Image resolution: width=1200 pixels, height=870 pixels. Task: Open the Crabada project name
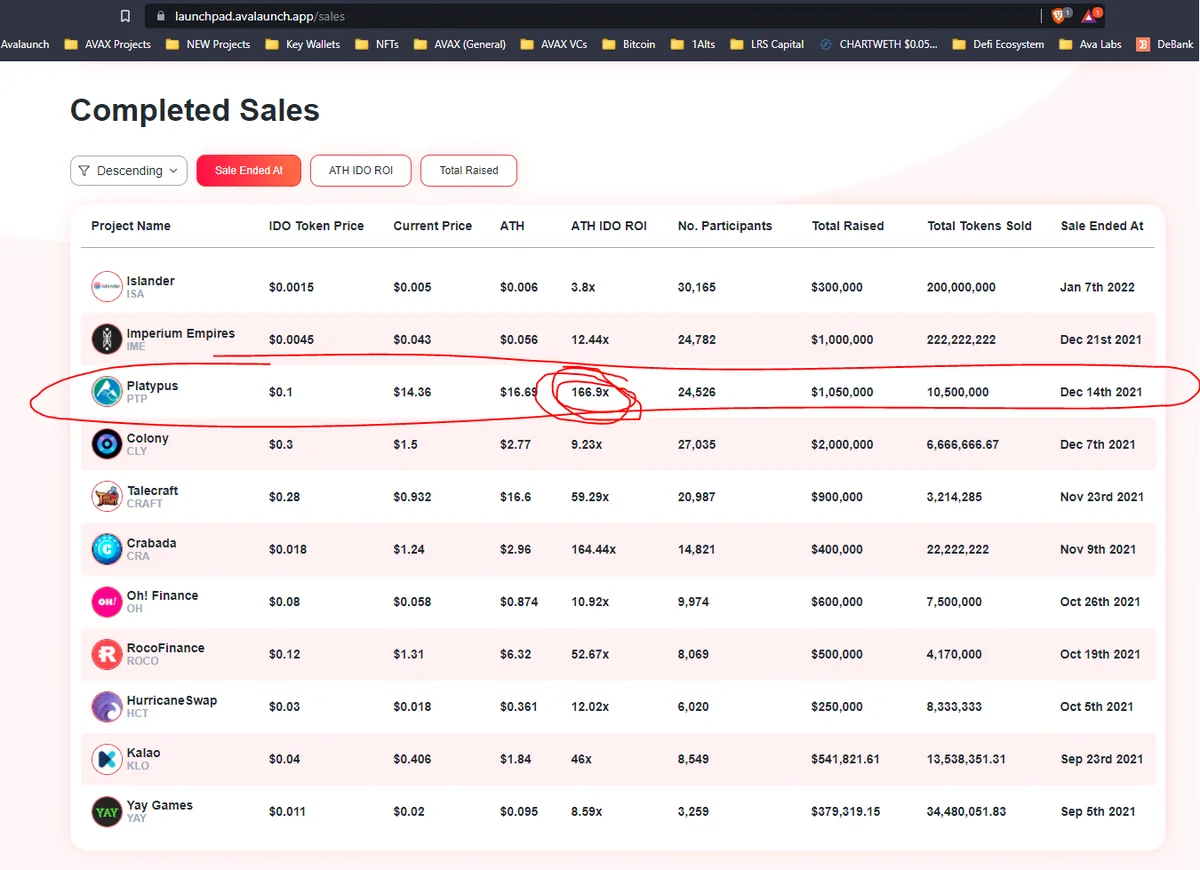152,543
